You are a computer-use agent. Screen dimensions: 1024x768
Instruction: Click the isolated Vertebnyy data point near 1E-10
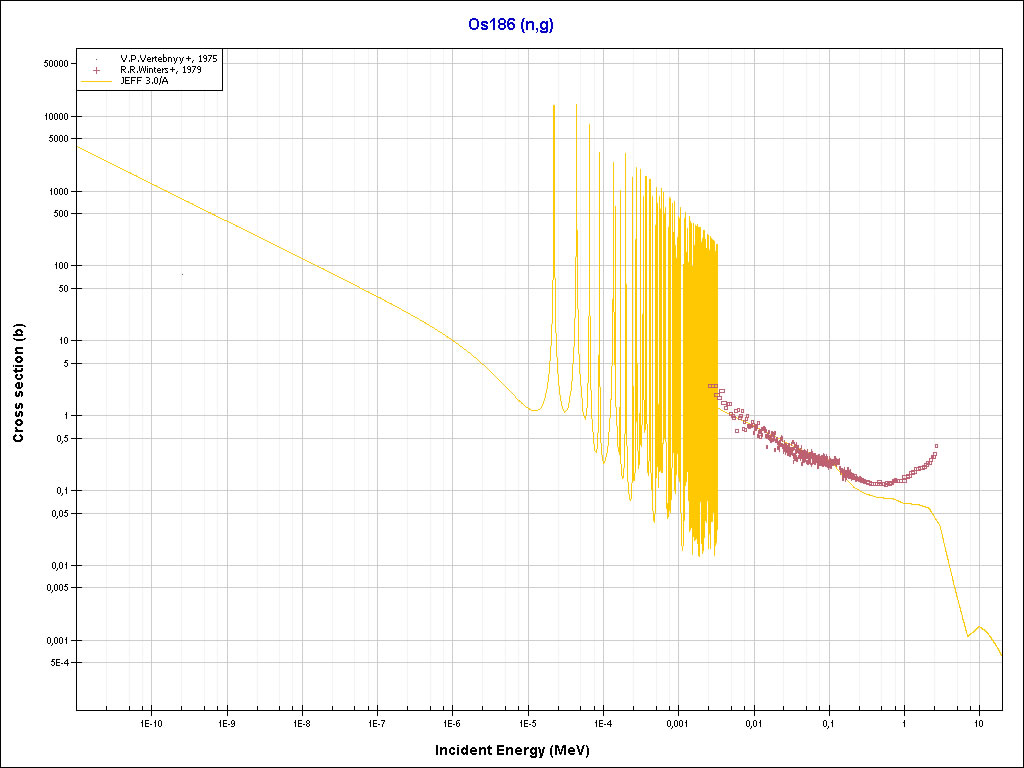182,274
